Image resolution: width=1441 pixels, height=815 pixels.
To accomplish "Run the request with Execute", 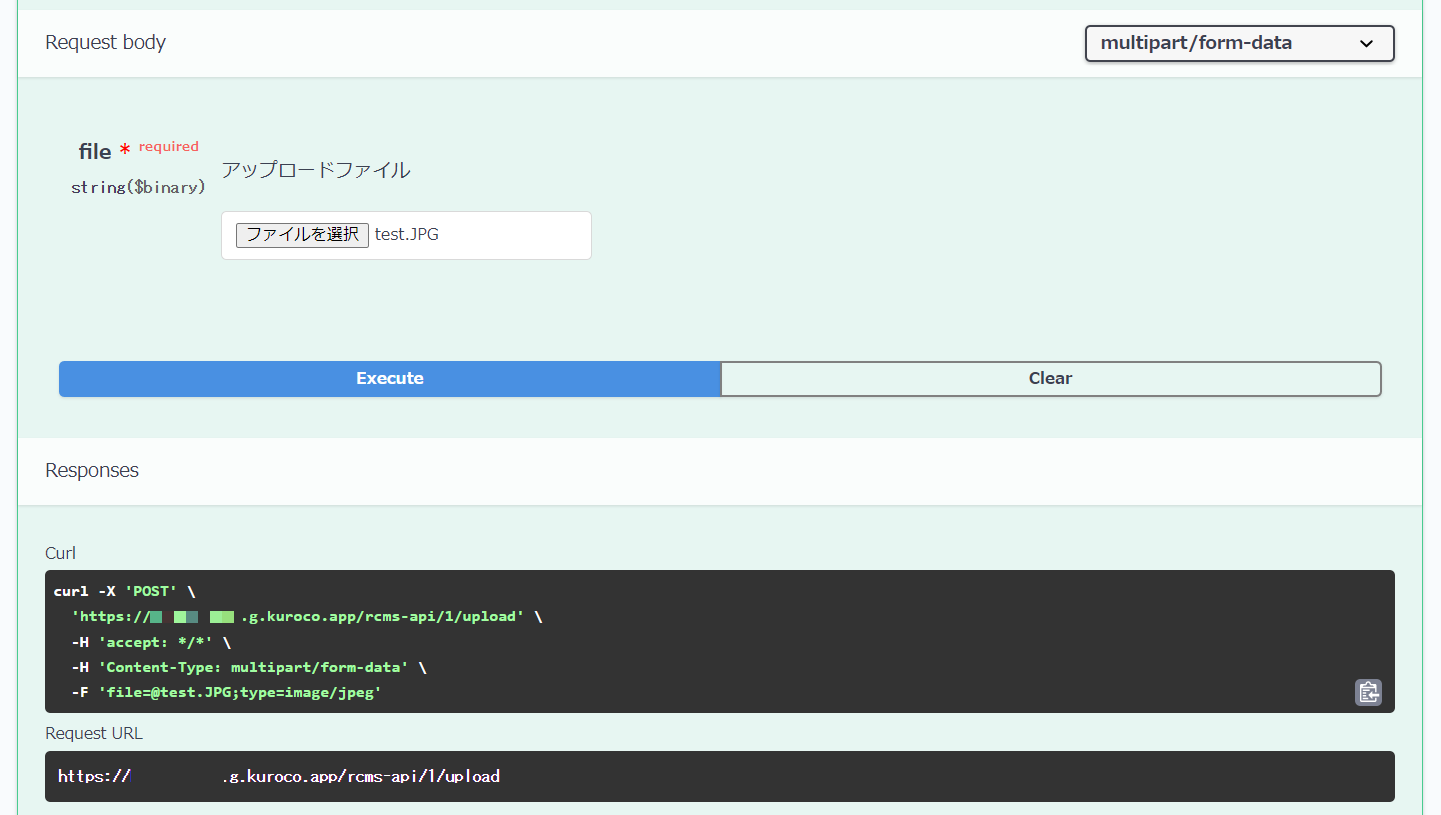I will [390, 379].
